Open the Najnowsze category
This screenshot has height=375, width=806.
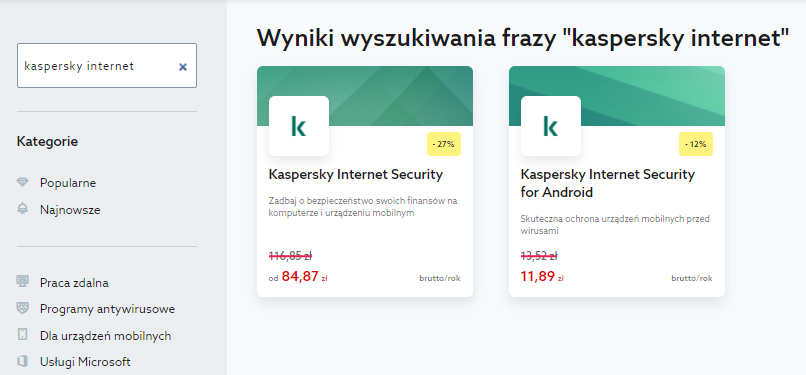click(x=70, y=210)
